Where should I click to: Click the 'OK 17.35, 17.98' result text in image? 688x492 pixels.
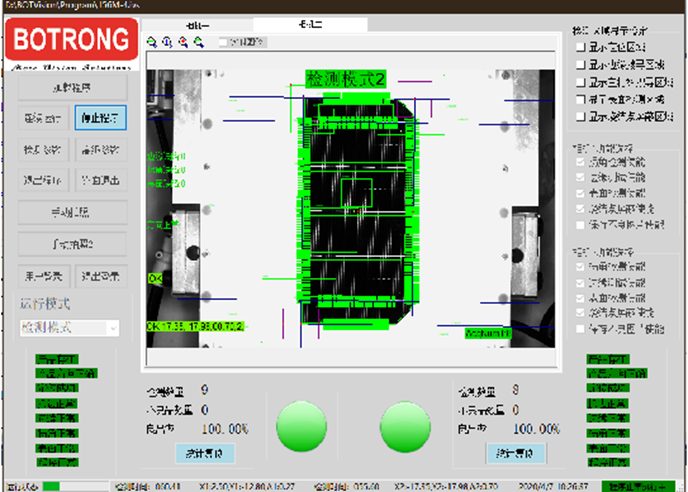(x=196, y=327)
